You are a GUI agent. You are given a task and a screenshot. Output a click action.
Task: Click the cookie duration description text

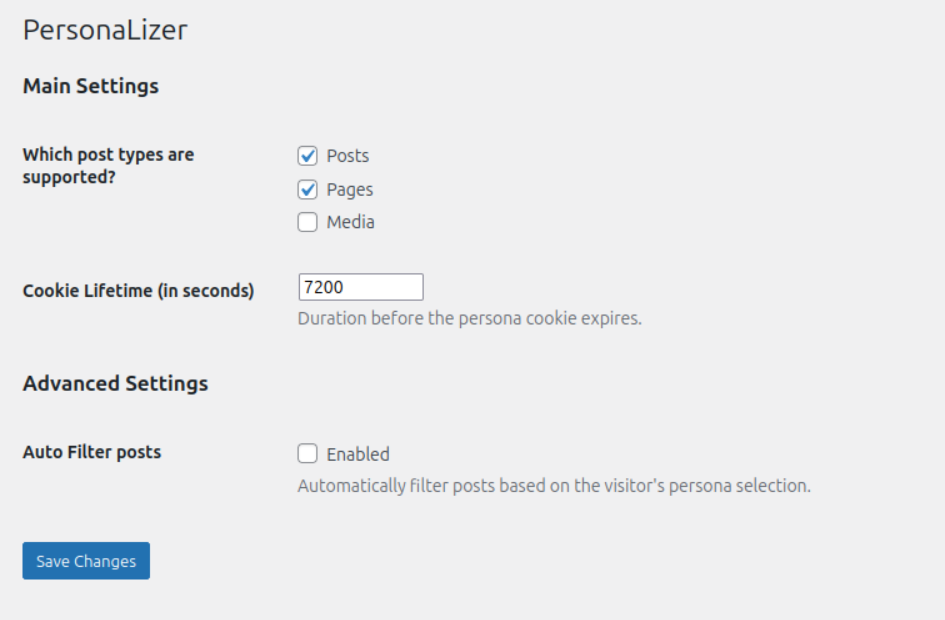(469, 319)
